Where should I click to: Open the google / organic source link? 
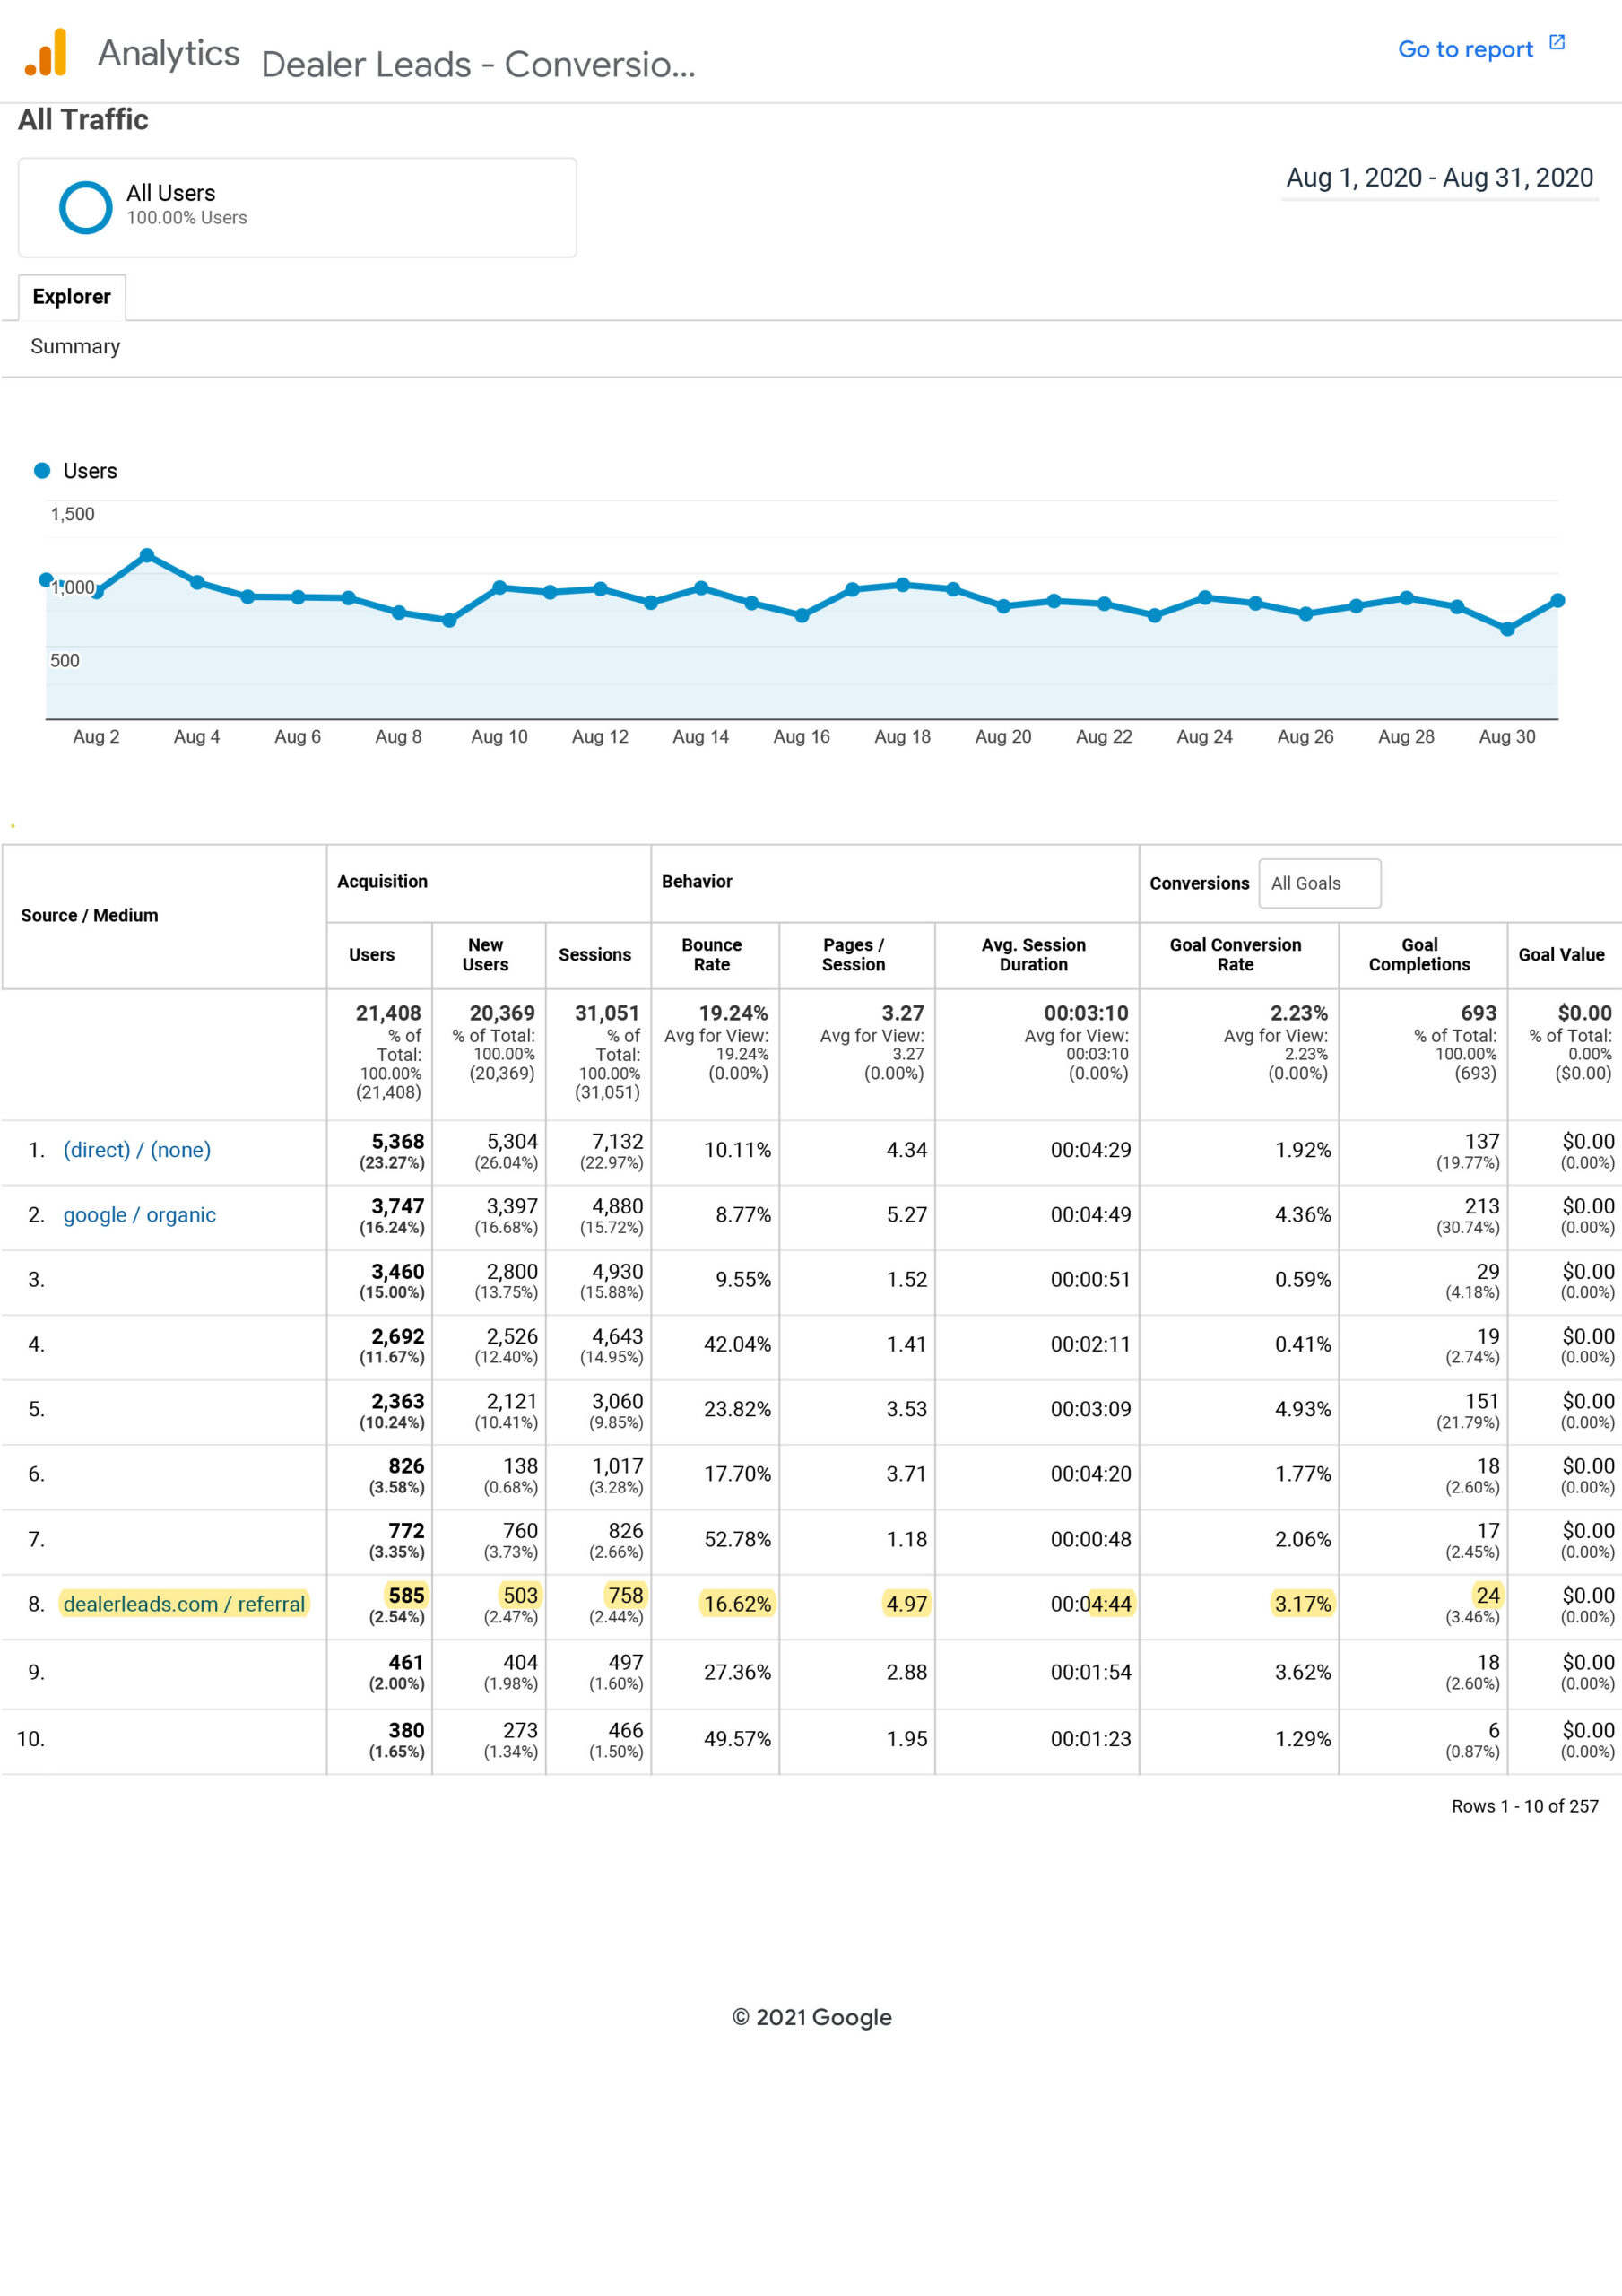[139, 1214]
